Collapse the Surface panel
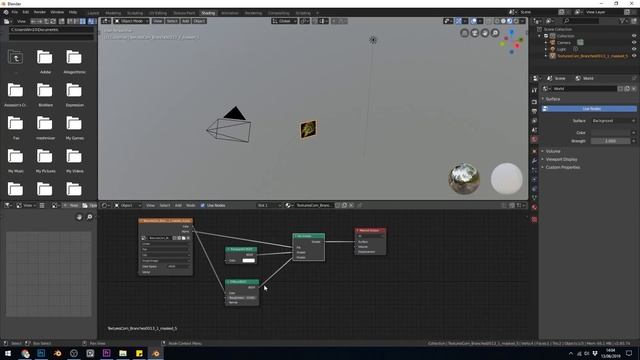640x360 pixels. click(x=553, y=99)
